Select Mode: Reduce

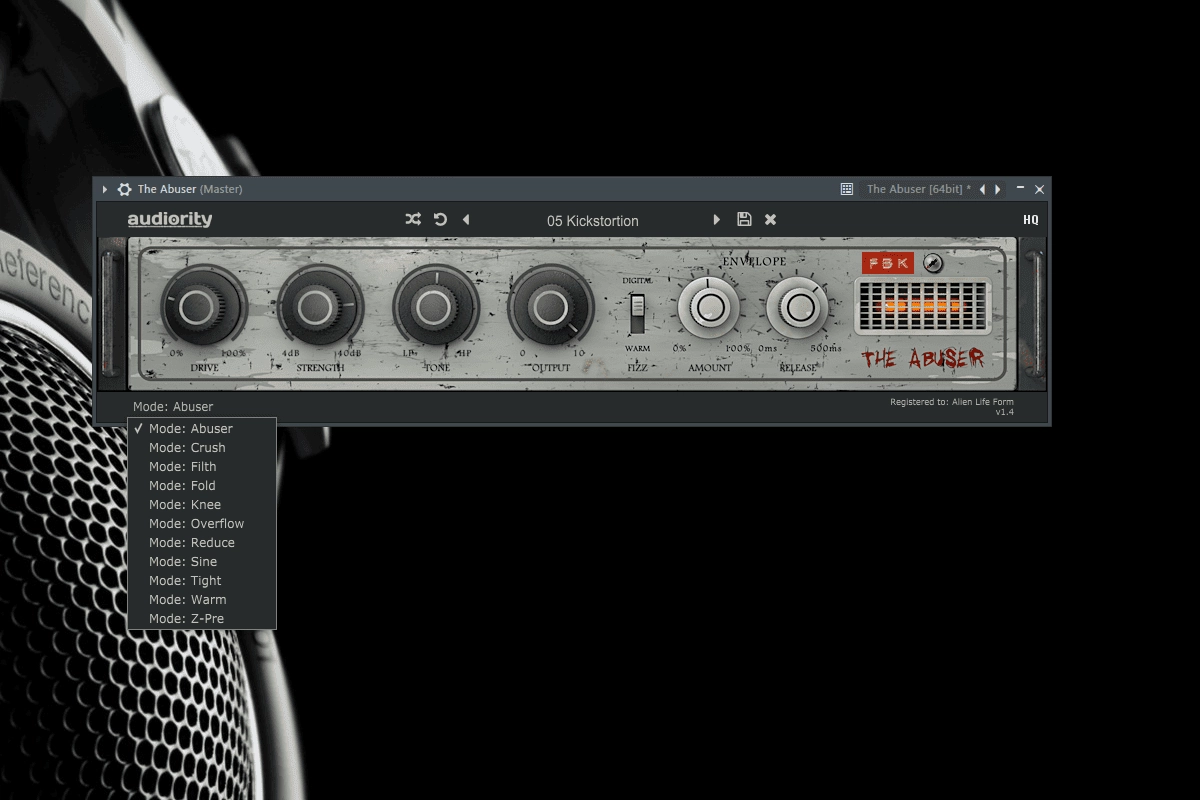click(x=202, y=543)
